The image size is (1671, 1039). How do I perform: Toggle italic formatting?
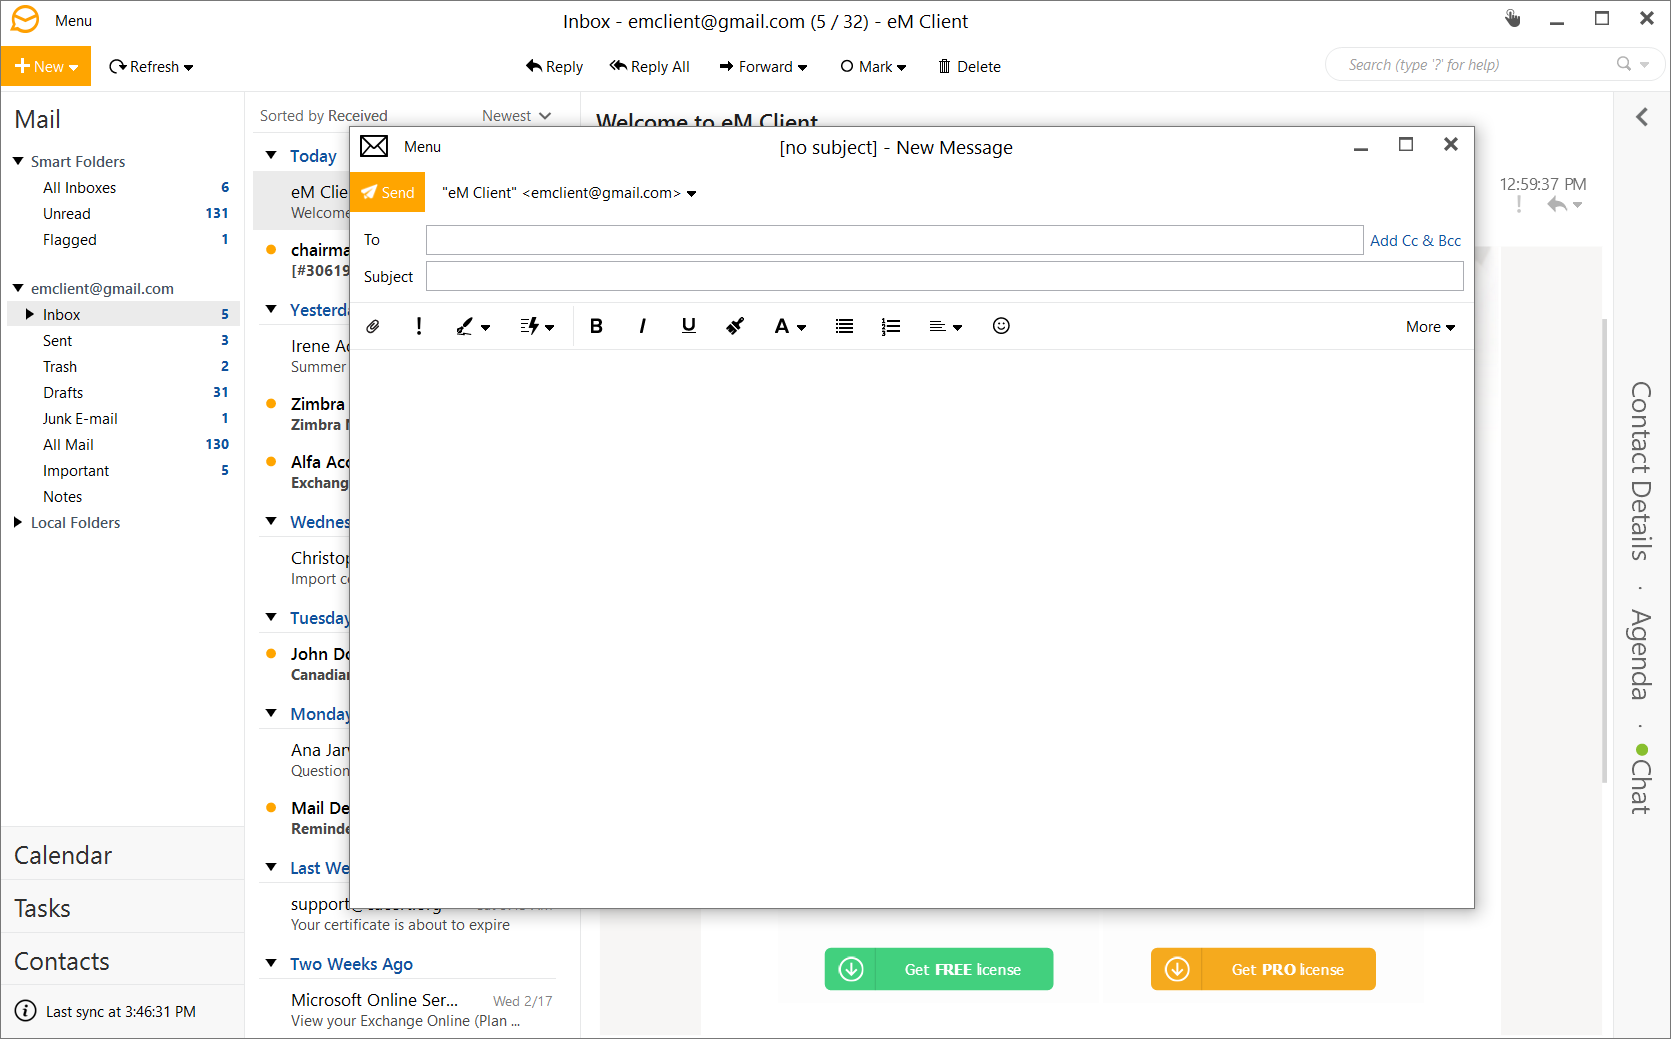click(x=642, y=326)
